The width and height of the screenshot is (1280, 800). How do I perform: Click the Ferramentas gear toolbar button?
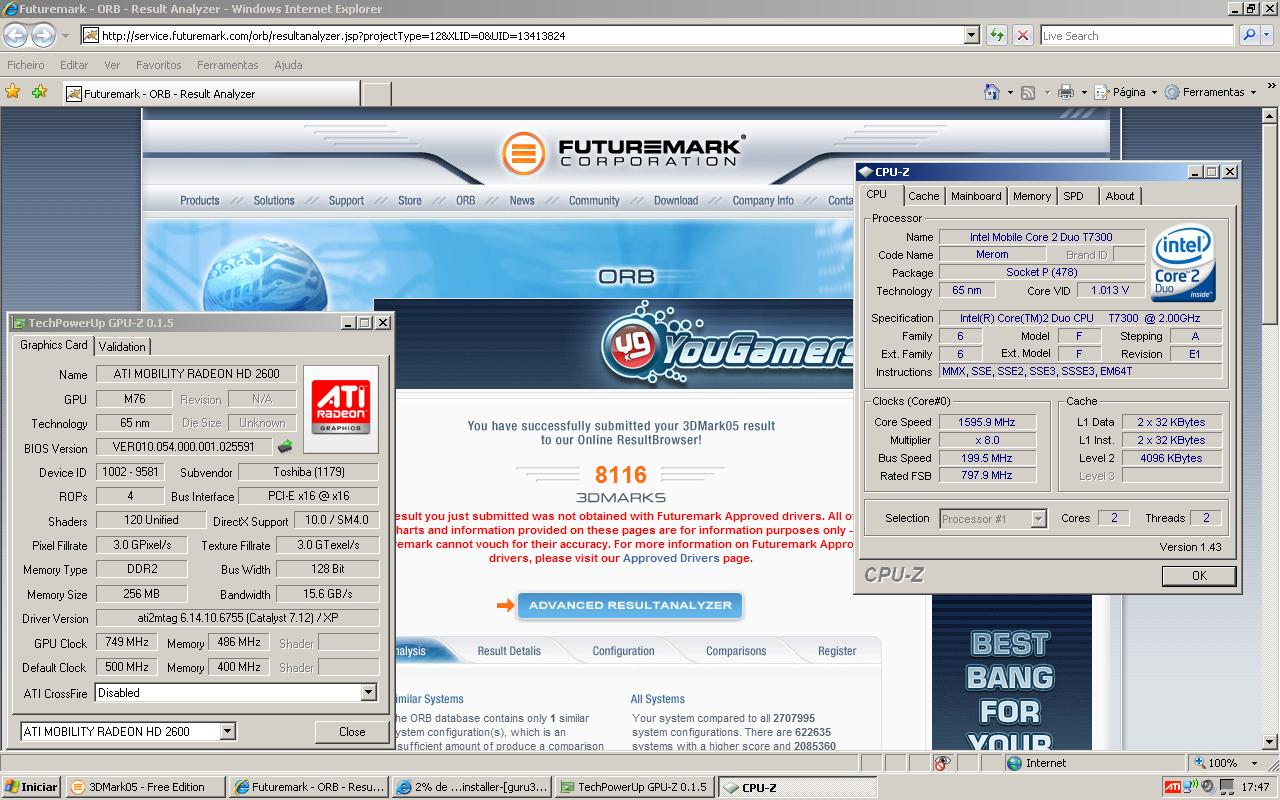[1210, 92]
